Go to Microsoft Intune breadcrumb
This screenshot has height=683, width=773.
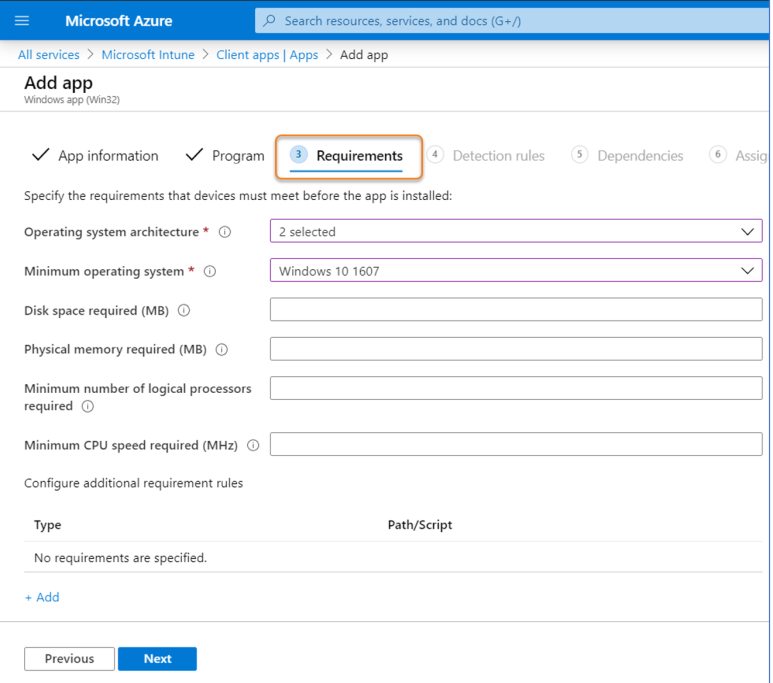pyautogui.click(x=148, y=55)
